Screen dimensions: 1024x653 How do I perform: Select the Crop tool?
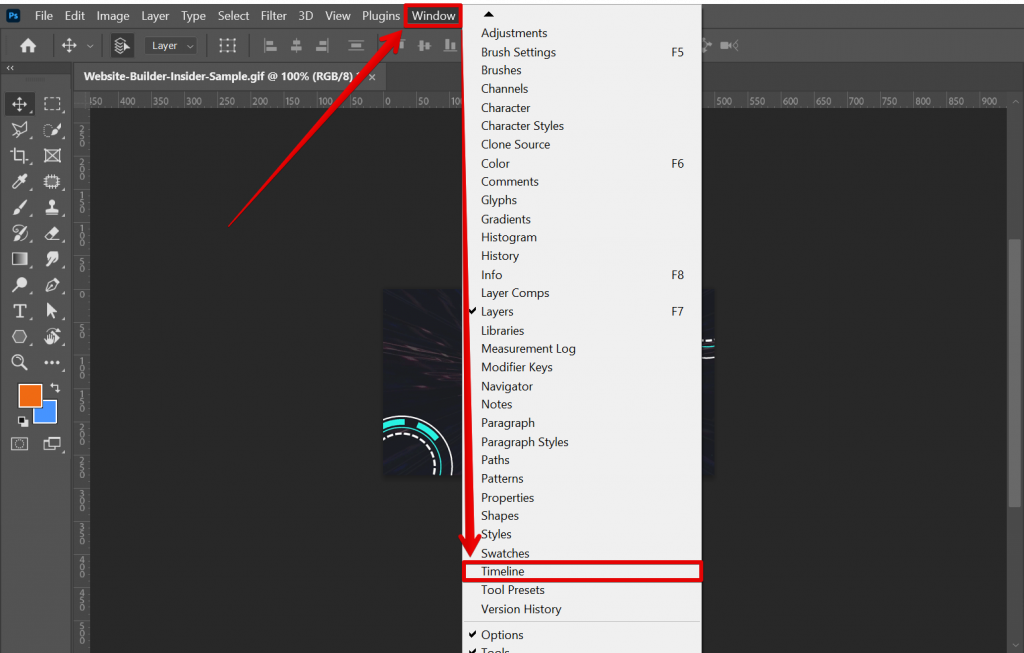pos(20,155)
